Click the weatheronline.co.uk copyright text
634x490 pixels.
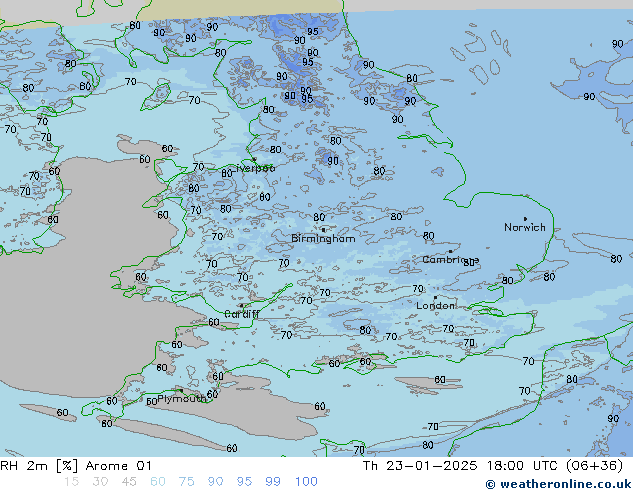click(x=558, y=484)
